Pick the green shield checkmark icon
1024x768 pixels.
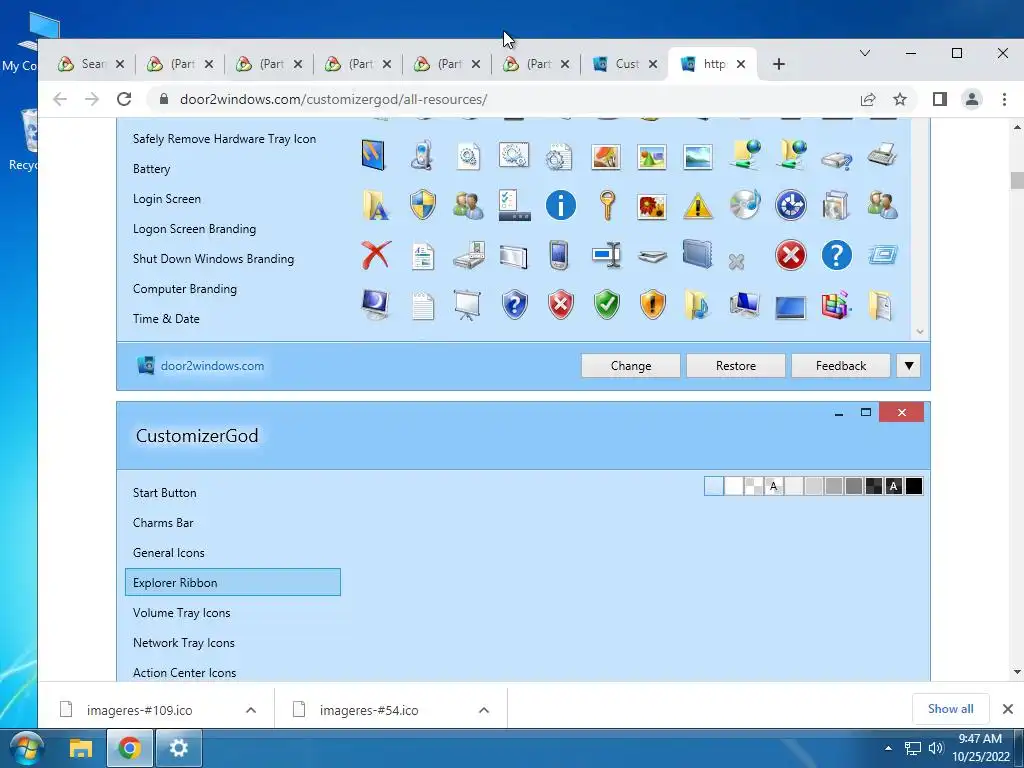607,304
